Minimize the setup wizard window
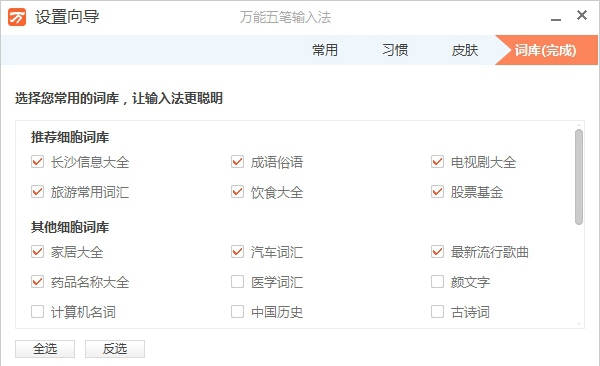600x366 pixels. pos(556,19)
